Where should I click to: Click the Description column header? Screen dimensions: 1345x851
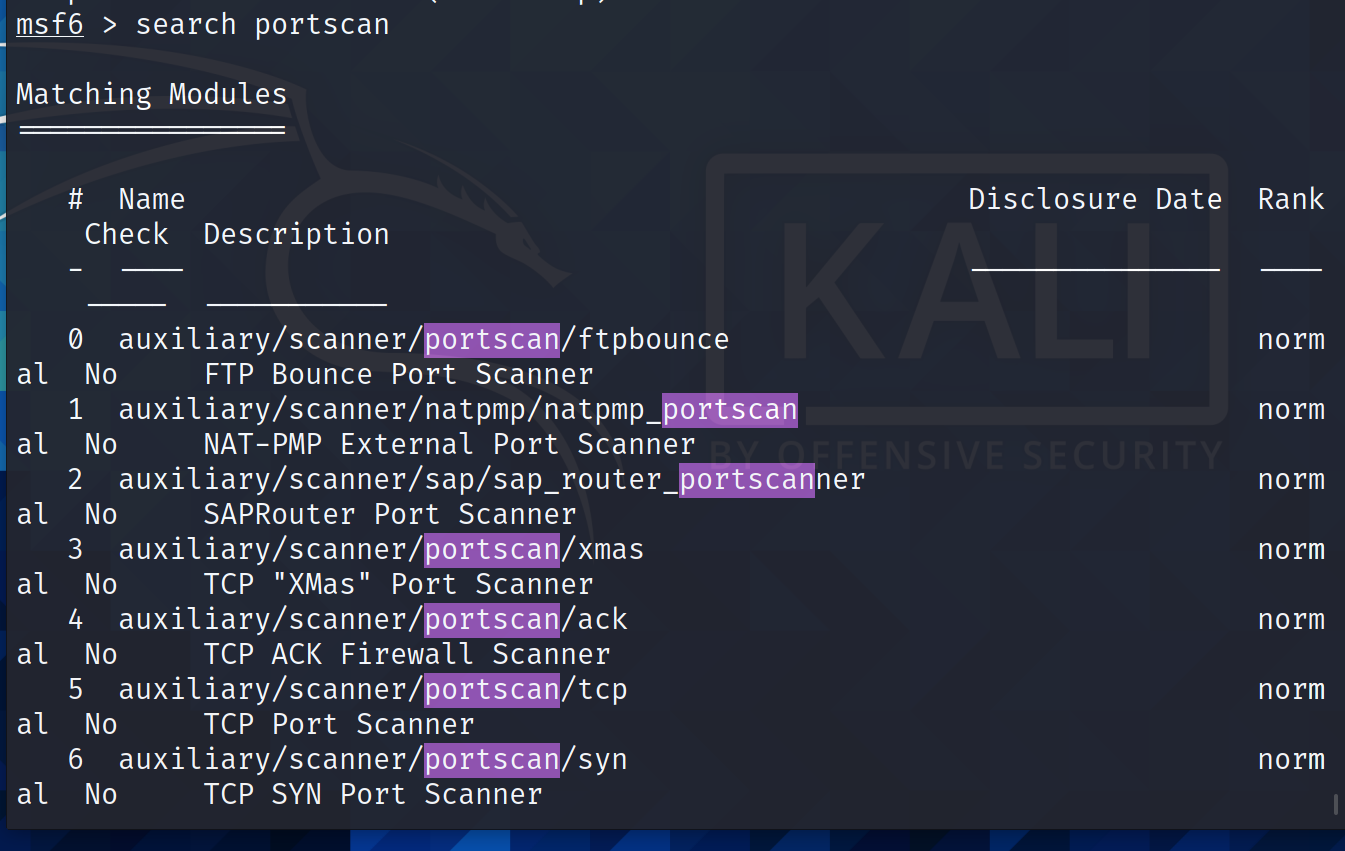tap(296, 234)
